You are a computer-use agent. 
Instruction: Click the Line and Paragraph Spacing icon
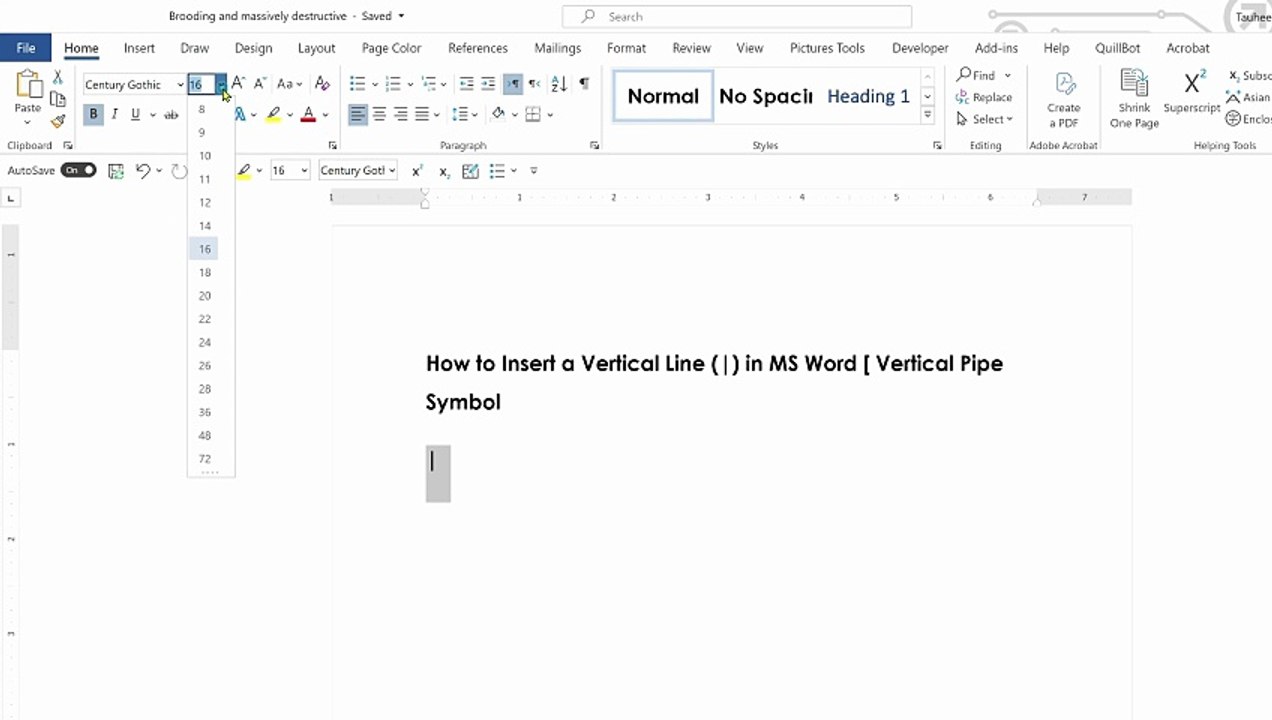point(459,115)
